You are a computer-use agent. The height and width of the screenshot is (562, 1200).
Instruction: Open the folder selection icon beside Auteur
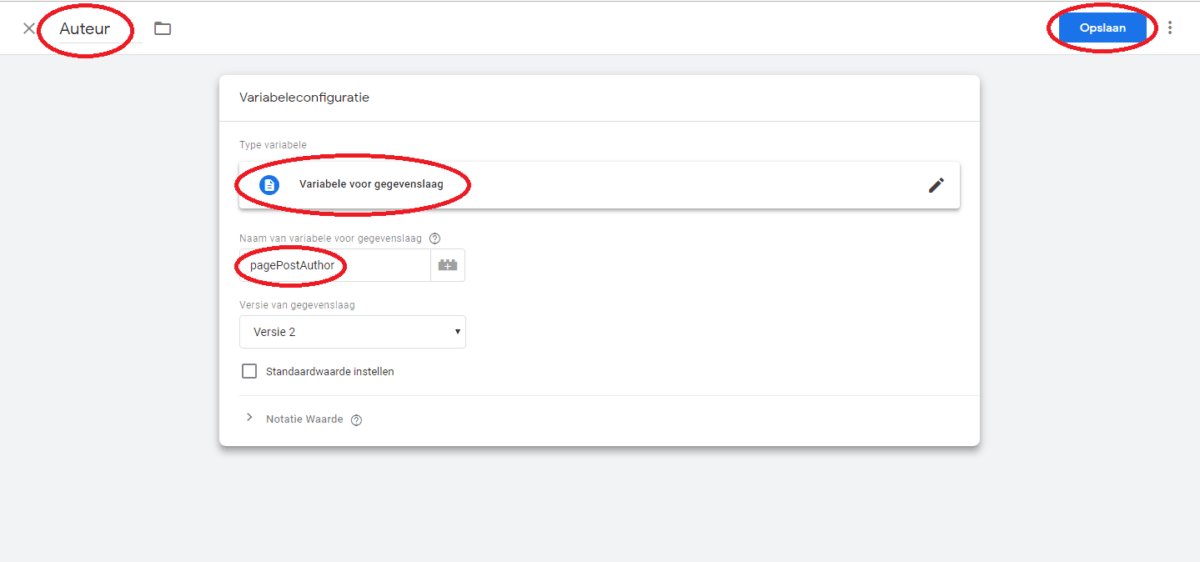click(x=163, y=28)
